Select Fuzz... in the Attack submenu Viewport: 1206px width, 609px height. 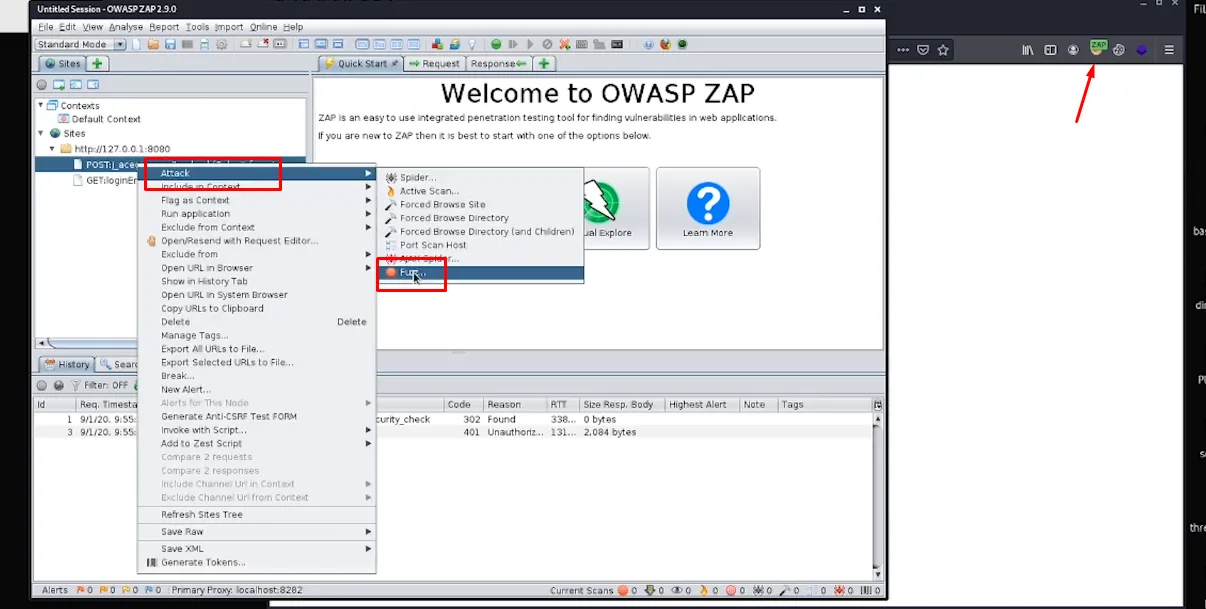(x=480, y=272)
